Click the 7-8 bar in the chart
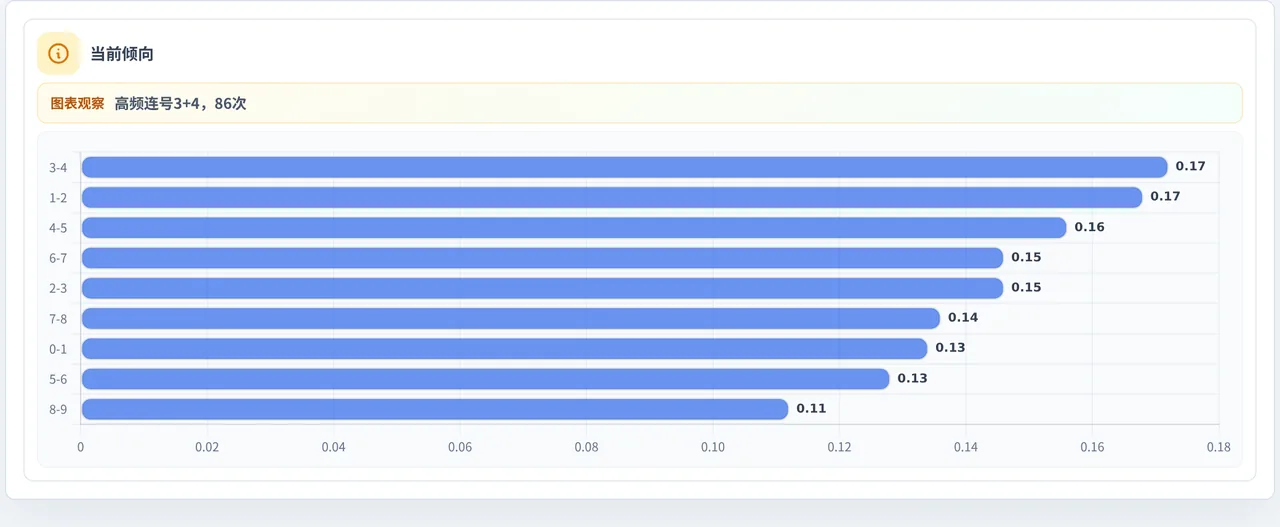Viewport: 1280px width, 527px height. tap(511, 318)
